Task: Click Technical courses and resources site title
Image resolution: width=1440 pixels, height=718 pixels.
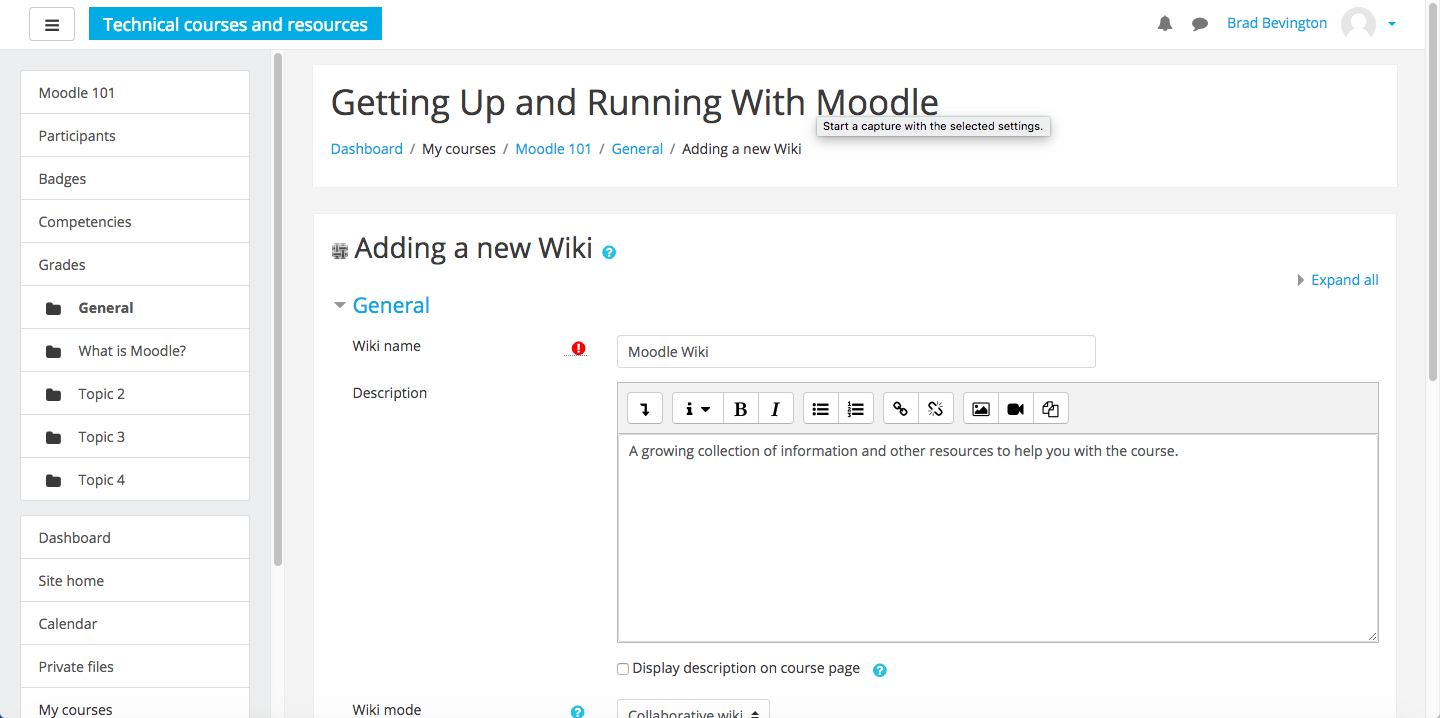Action: (235, 24)
